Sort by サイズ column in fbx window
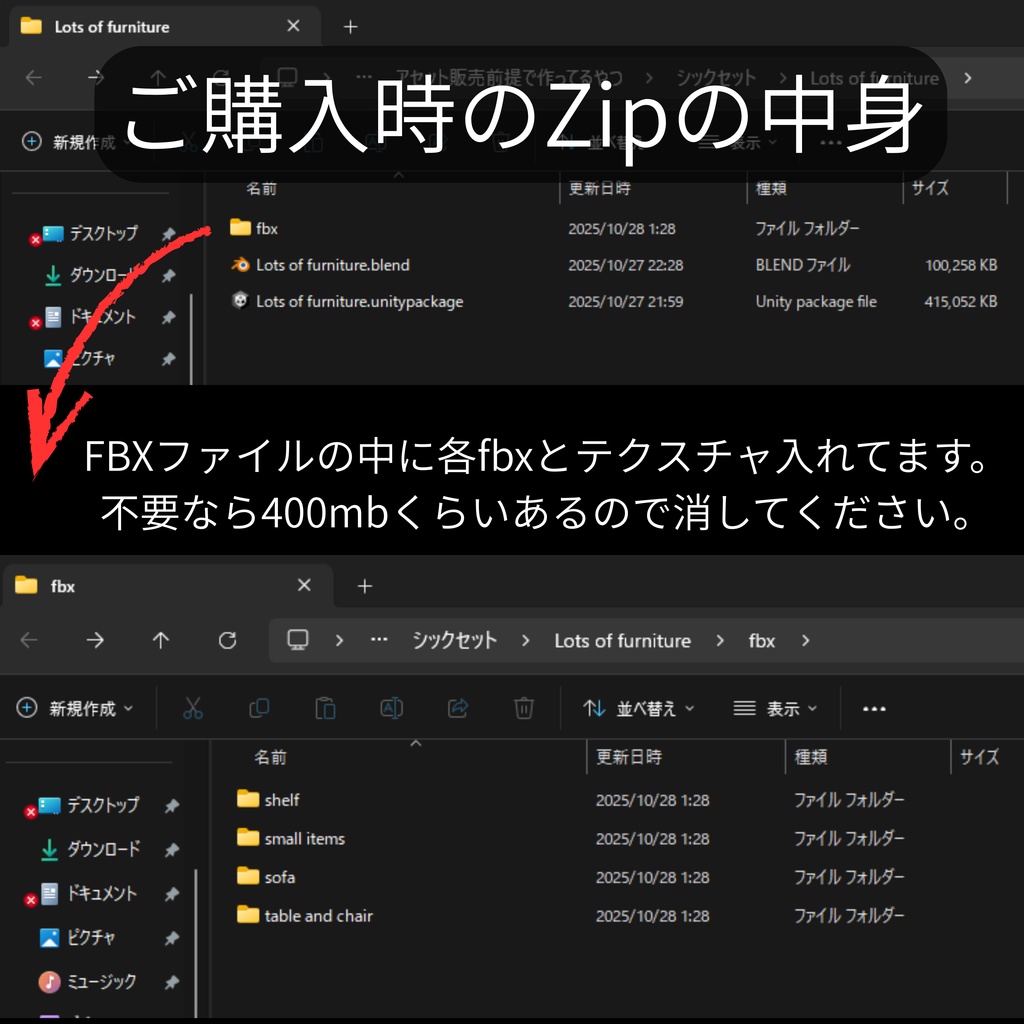1024x1024 pixels. (979, 757)
